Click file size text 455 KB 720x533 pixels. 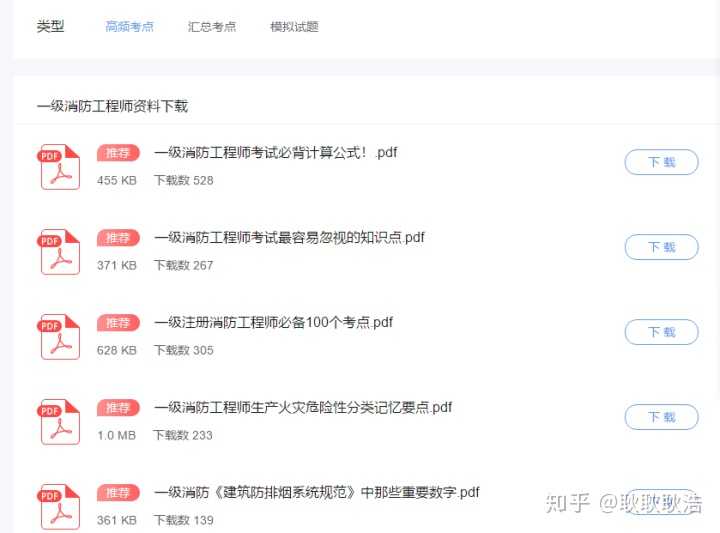[x=117, y=180]
